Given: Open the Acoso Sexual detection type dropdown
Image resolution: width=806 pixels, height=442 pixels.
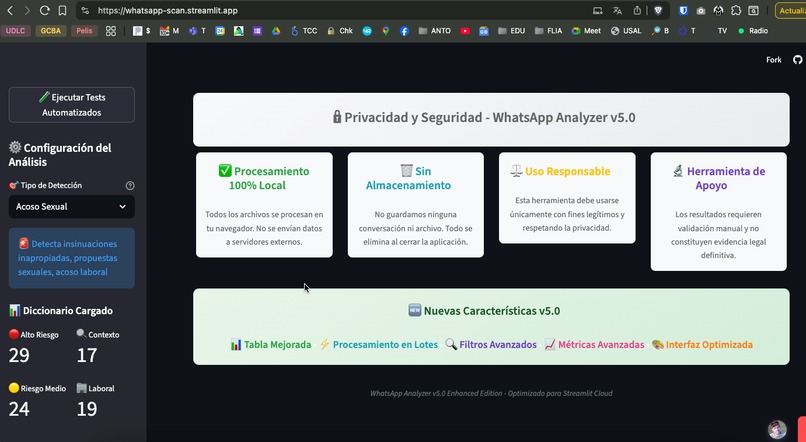Looking at the screenshot, I should (x=71, y=207).
